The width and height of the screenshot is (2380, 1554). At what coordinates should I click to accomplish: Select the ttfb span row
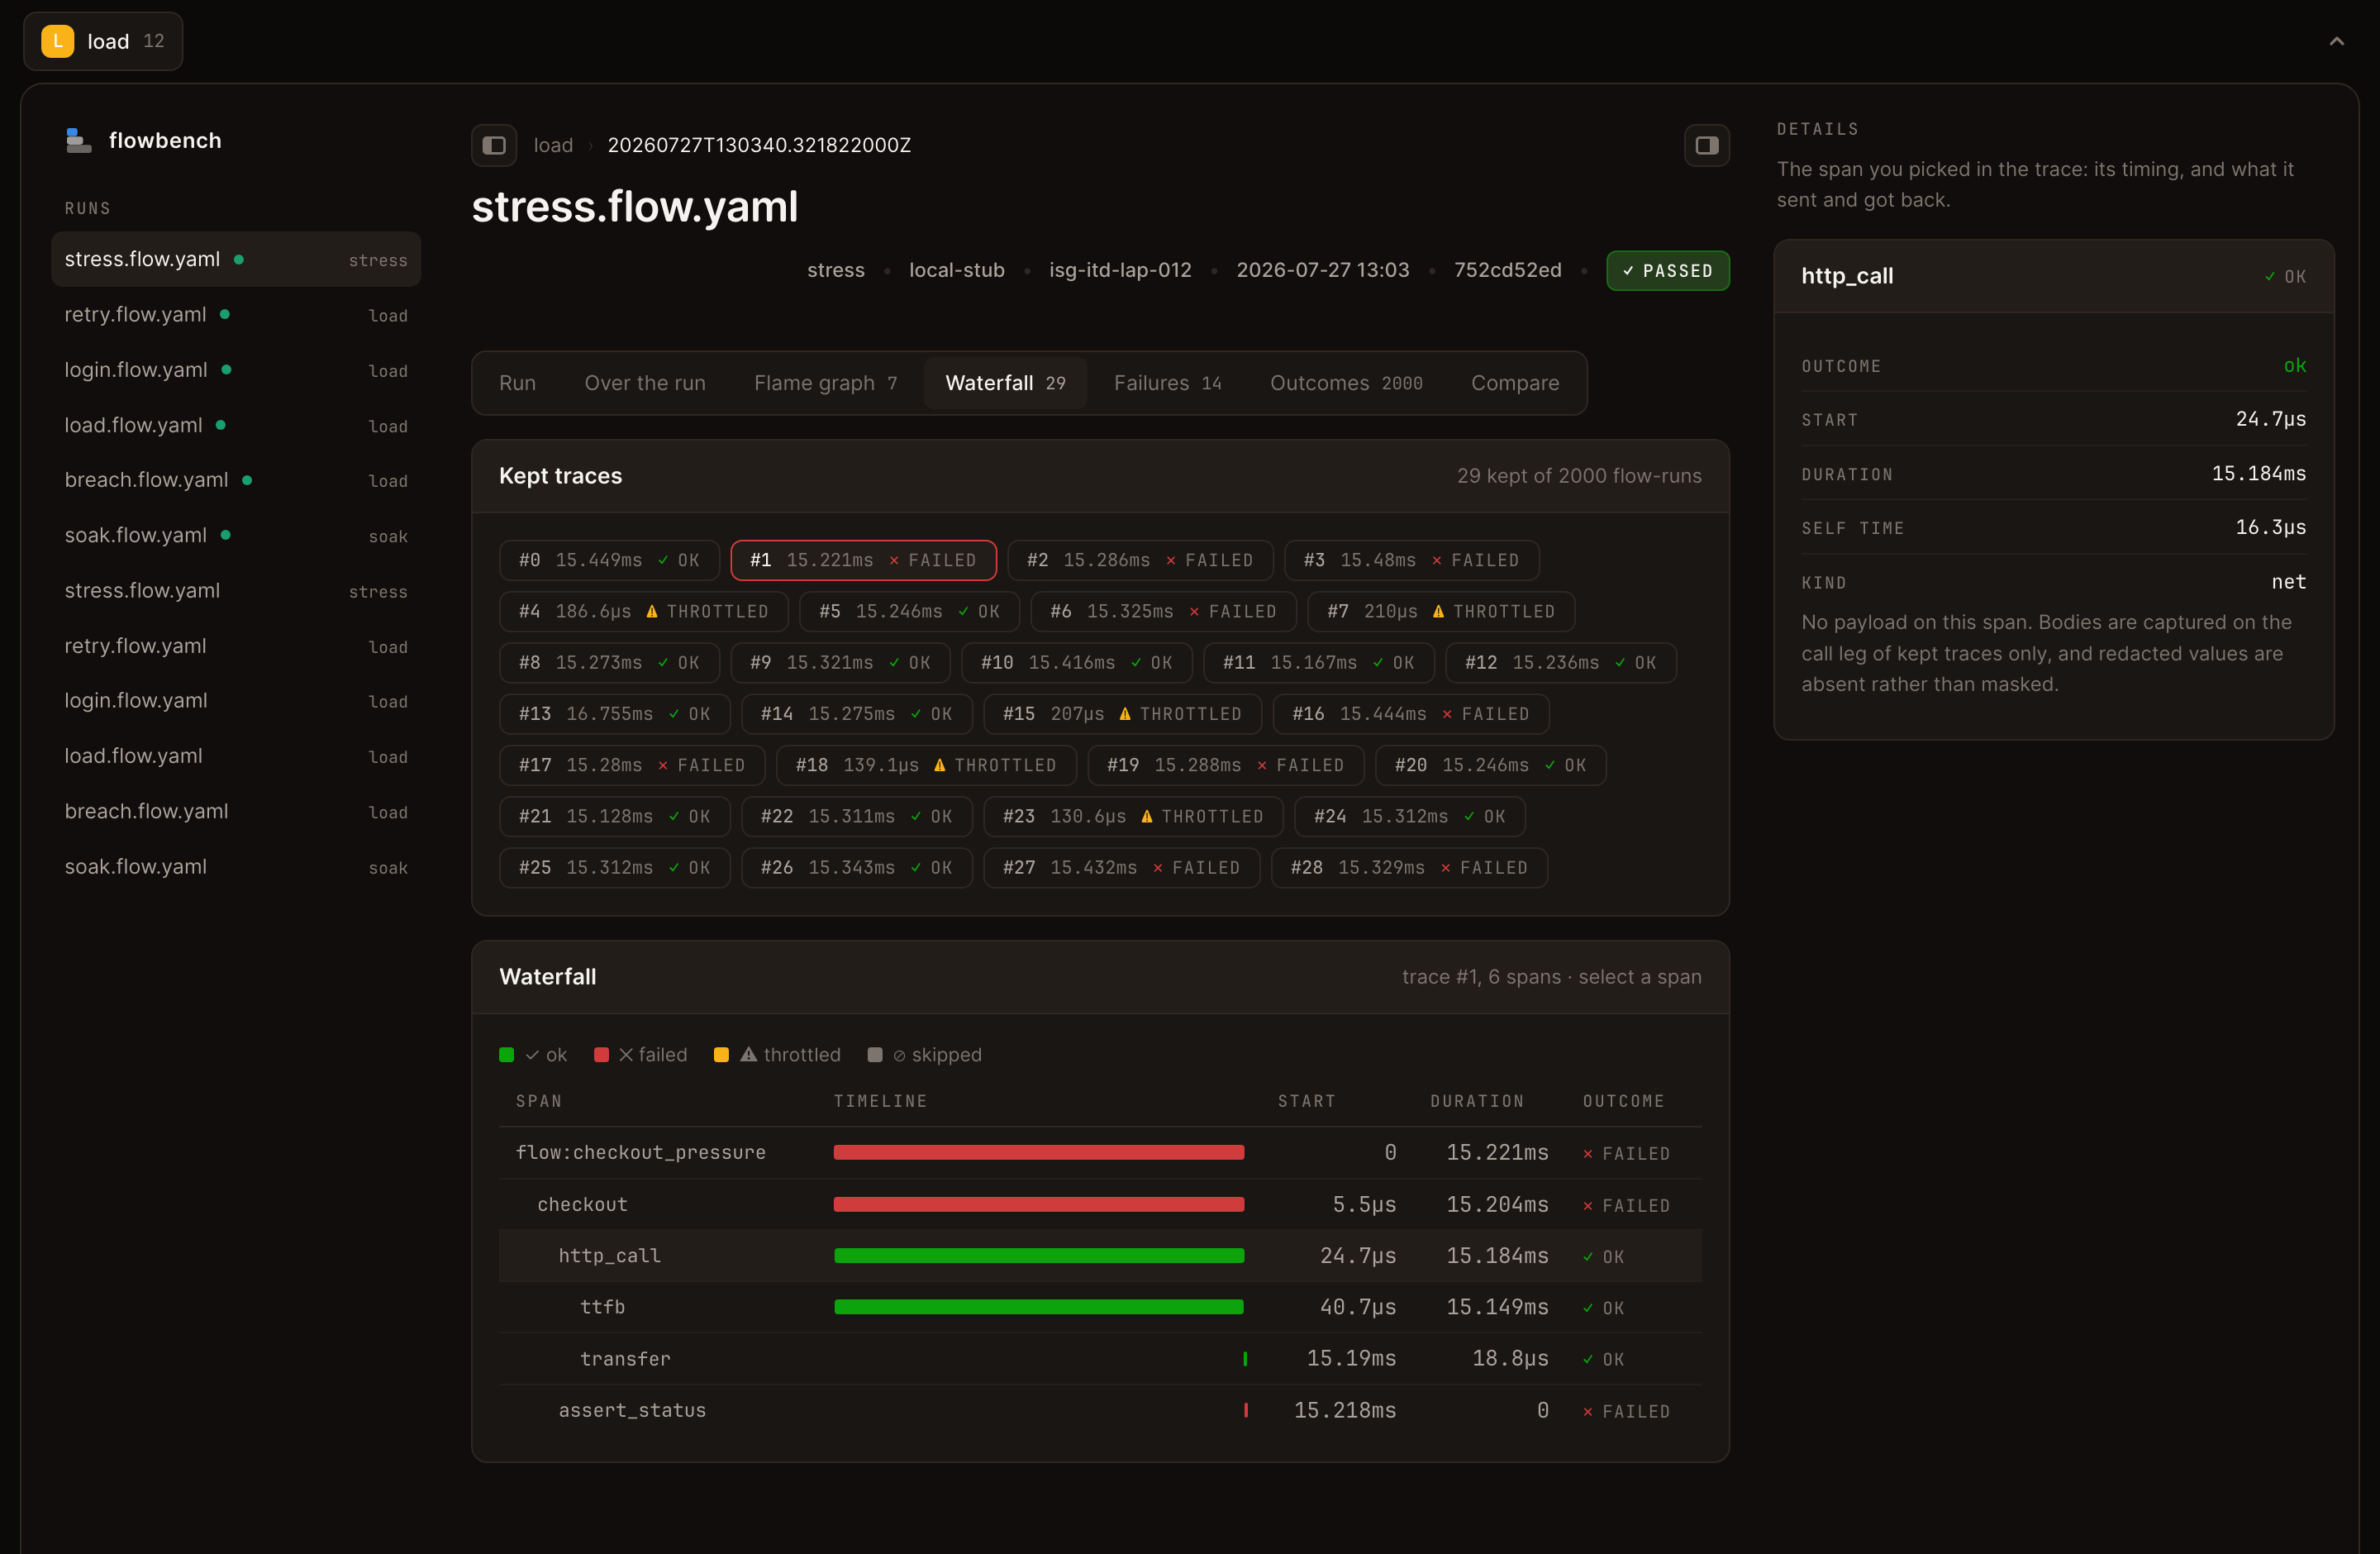tap(1100, 1307)
